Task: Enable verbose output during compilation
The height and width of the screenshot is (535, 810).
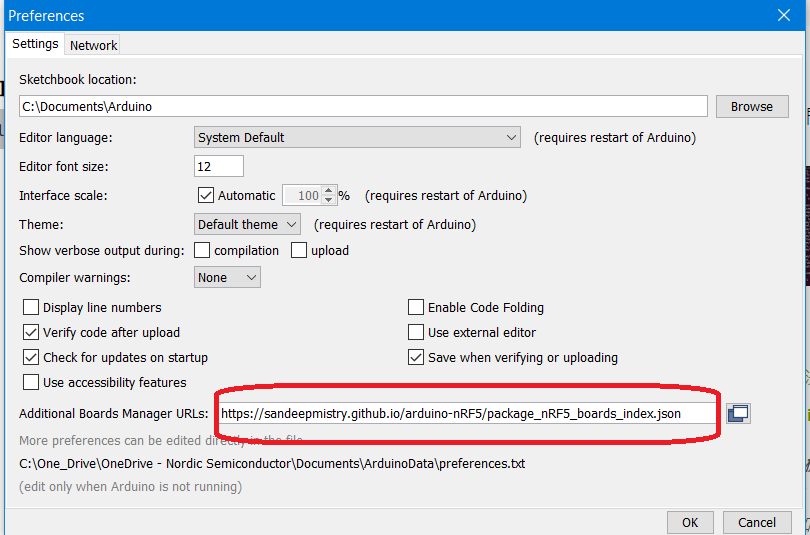Action: tap(202, 251)
